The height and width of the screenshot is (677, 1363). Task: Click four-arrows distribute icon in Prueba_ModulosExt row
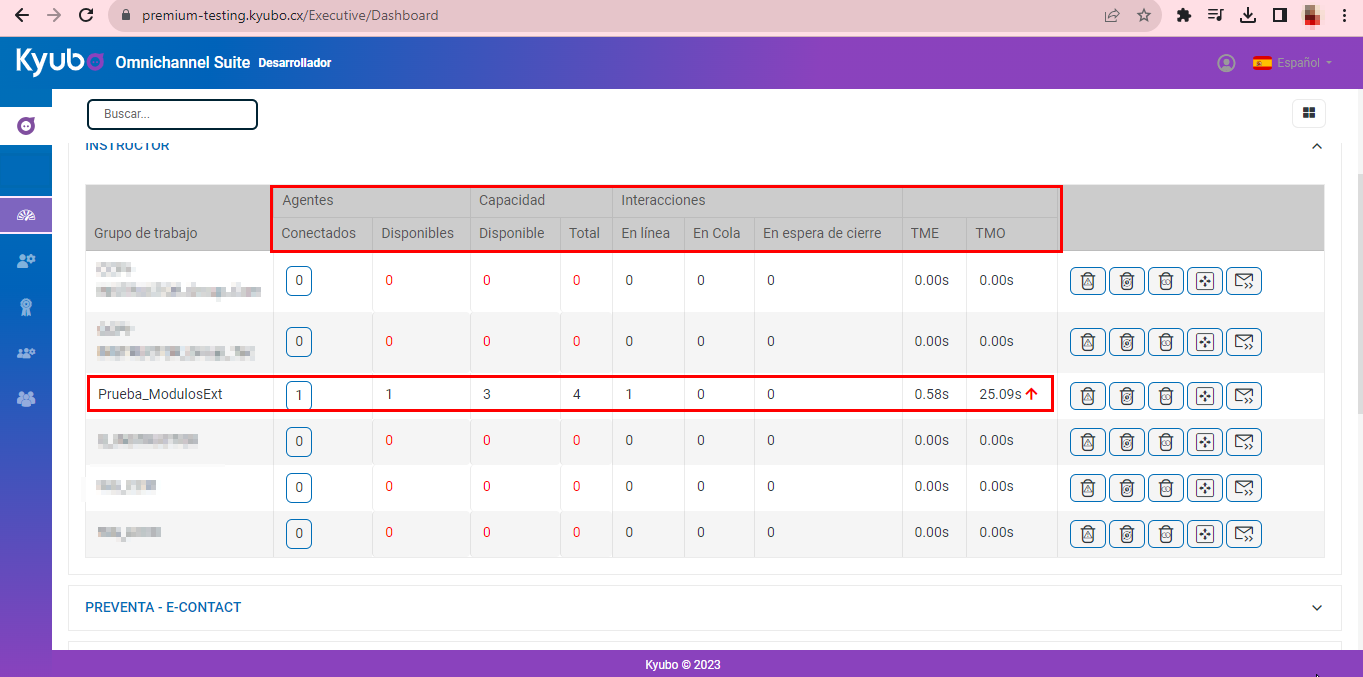[1205, 396]
